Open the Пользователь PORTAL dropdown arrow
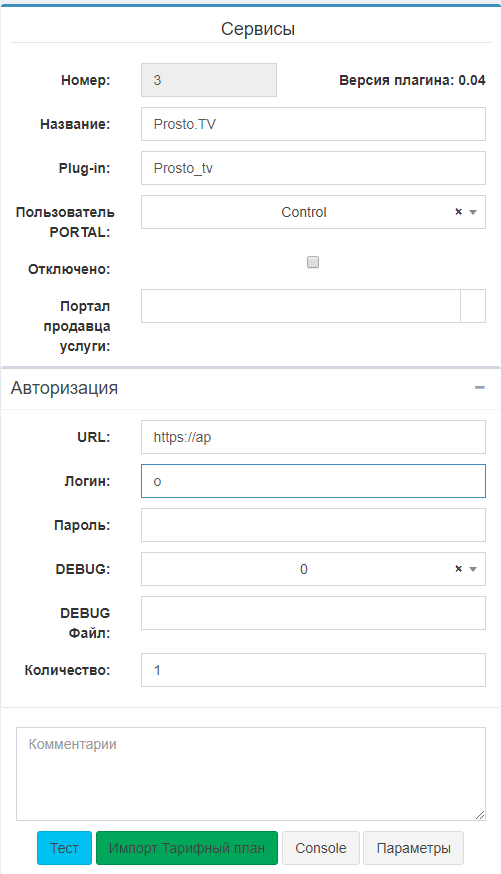The image size is (501, 874). coord(473,212)
